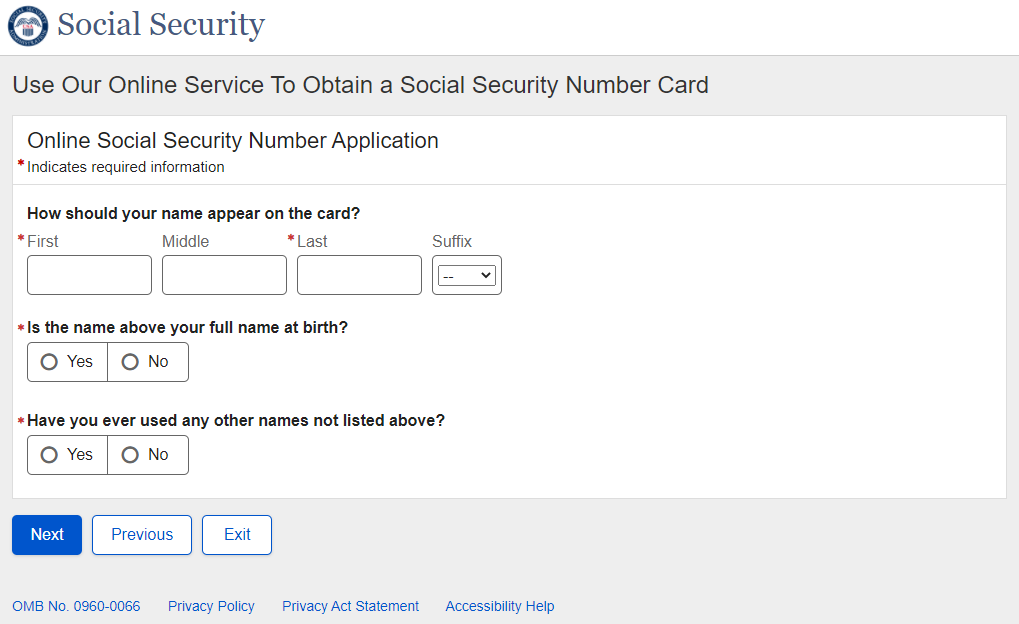
Task: Select Yes for used other names
Action: 67,455
